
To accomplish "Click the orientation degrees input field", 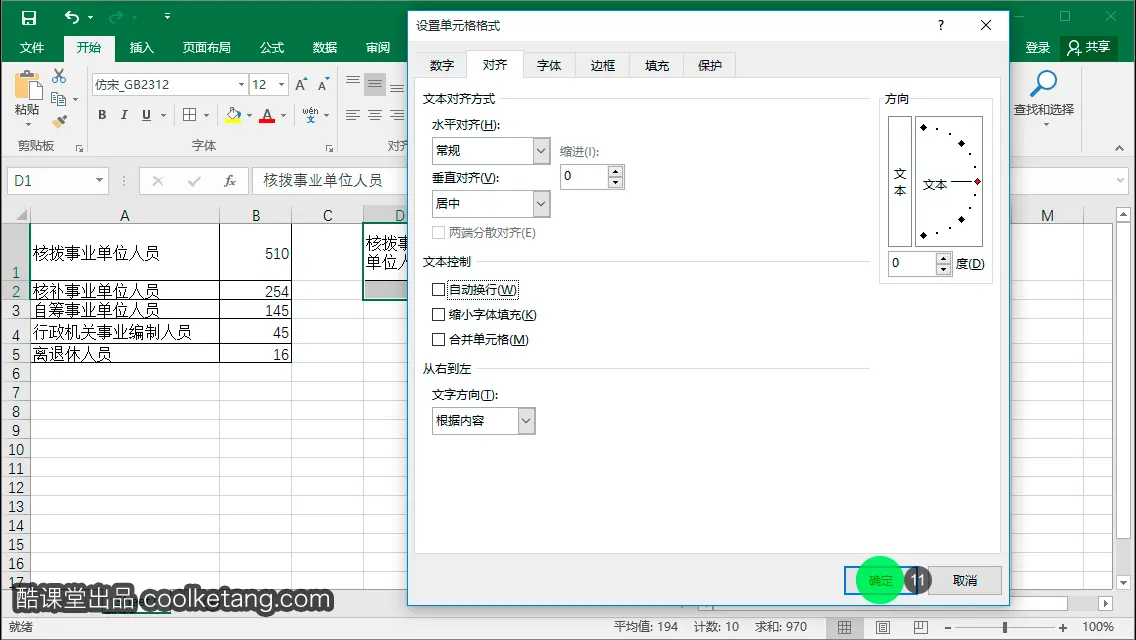I will coord(912,263).
